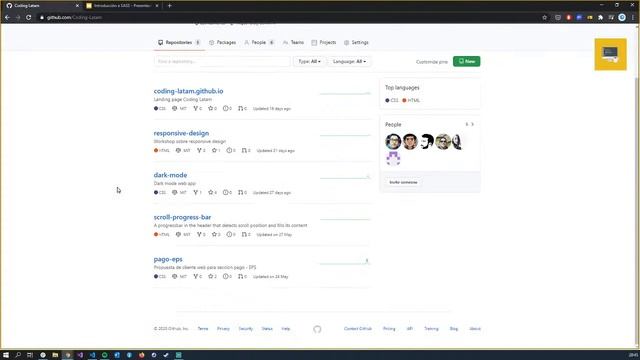640x360 pixels.
Task: Switch to the Introducción a SASS browser tab
Action: 122,6
